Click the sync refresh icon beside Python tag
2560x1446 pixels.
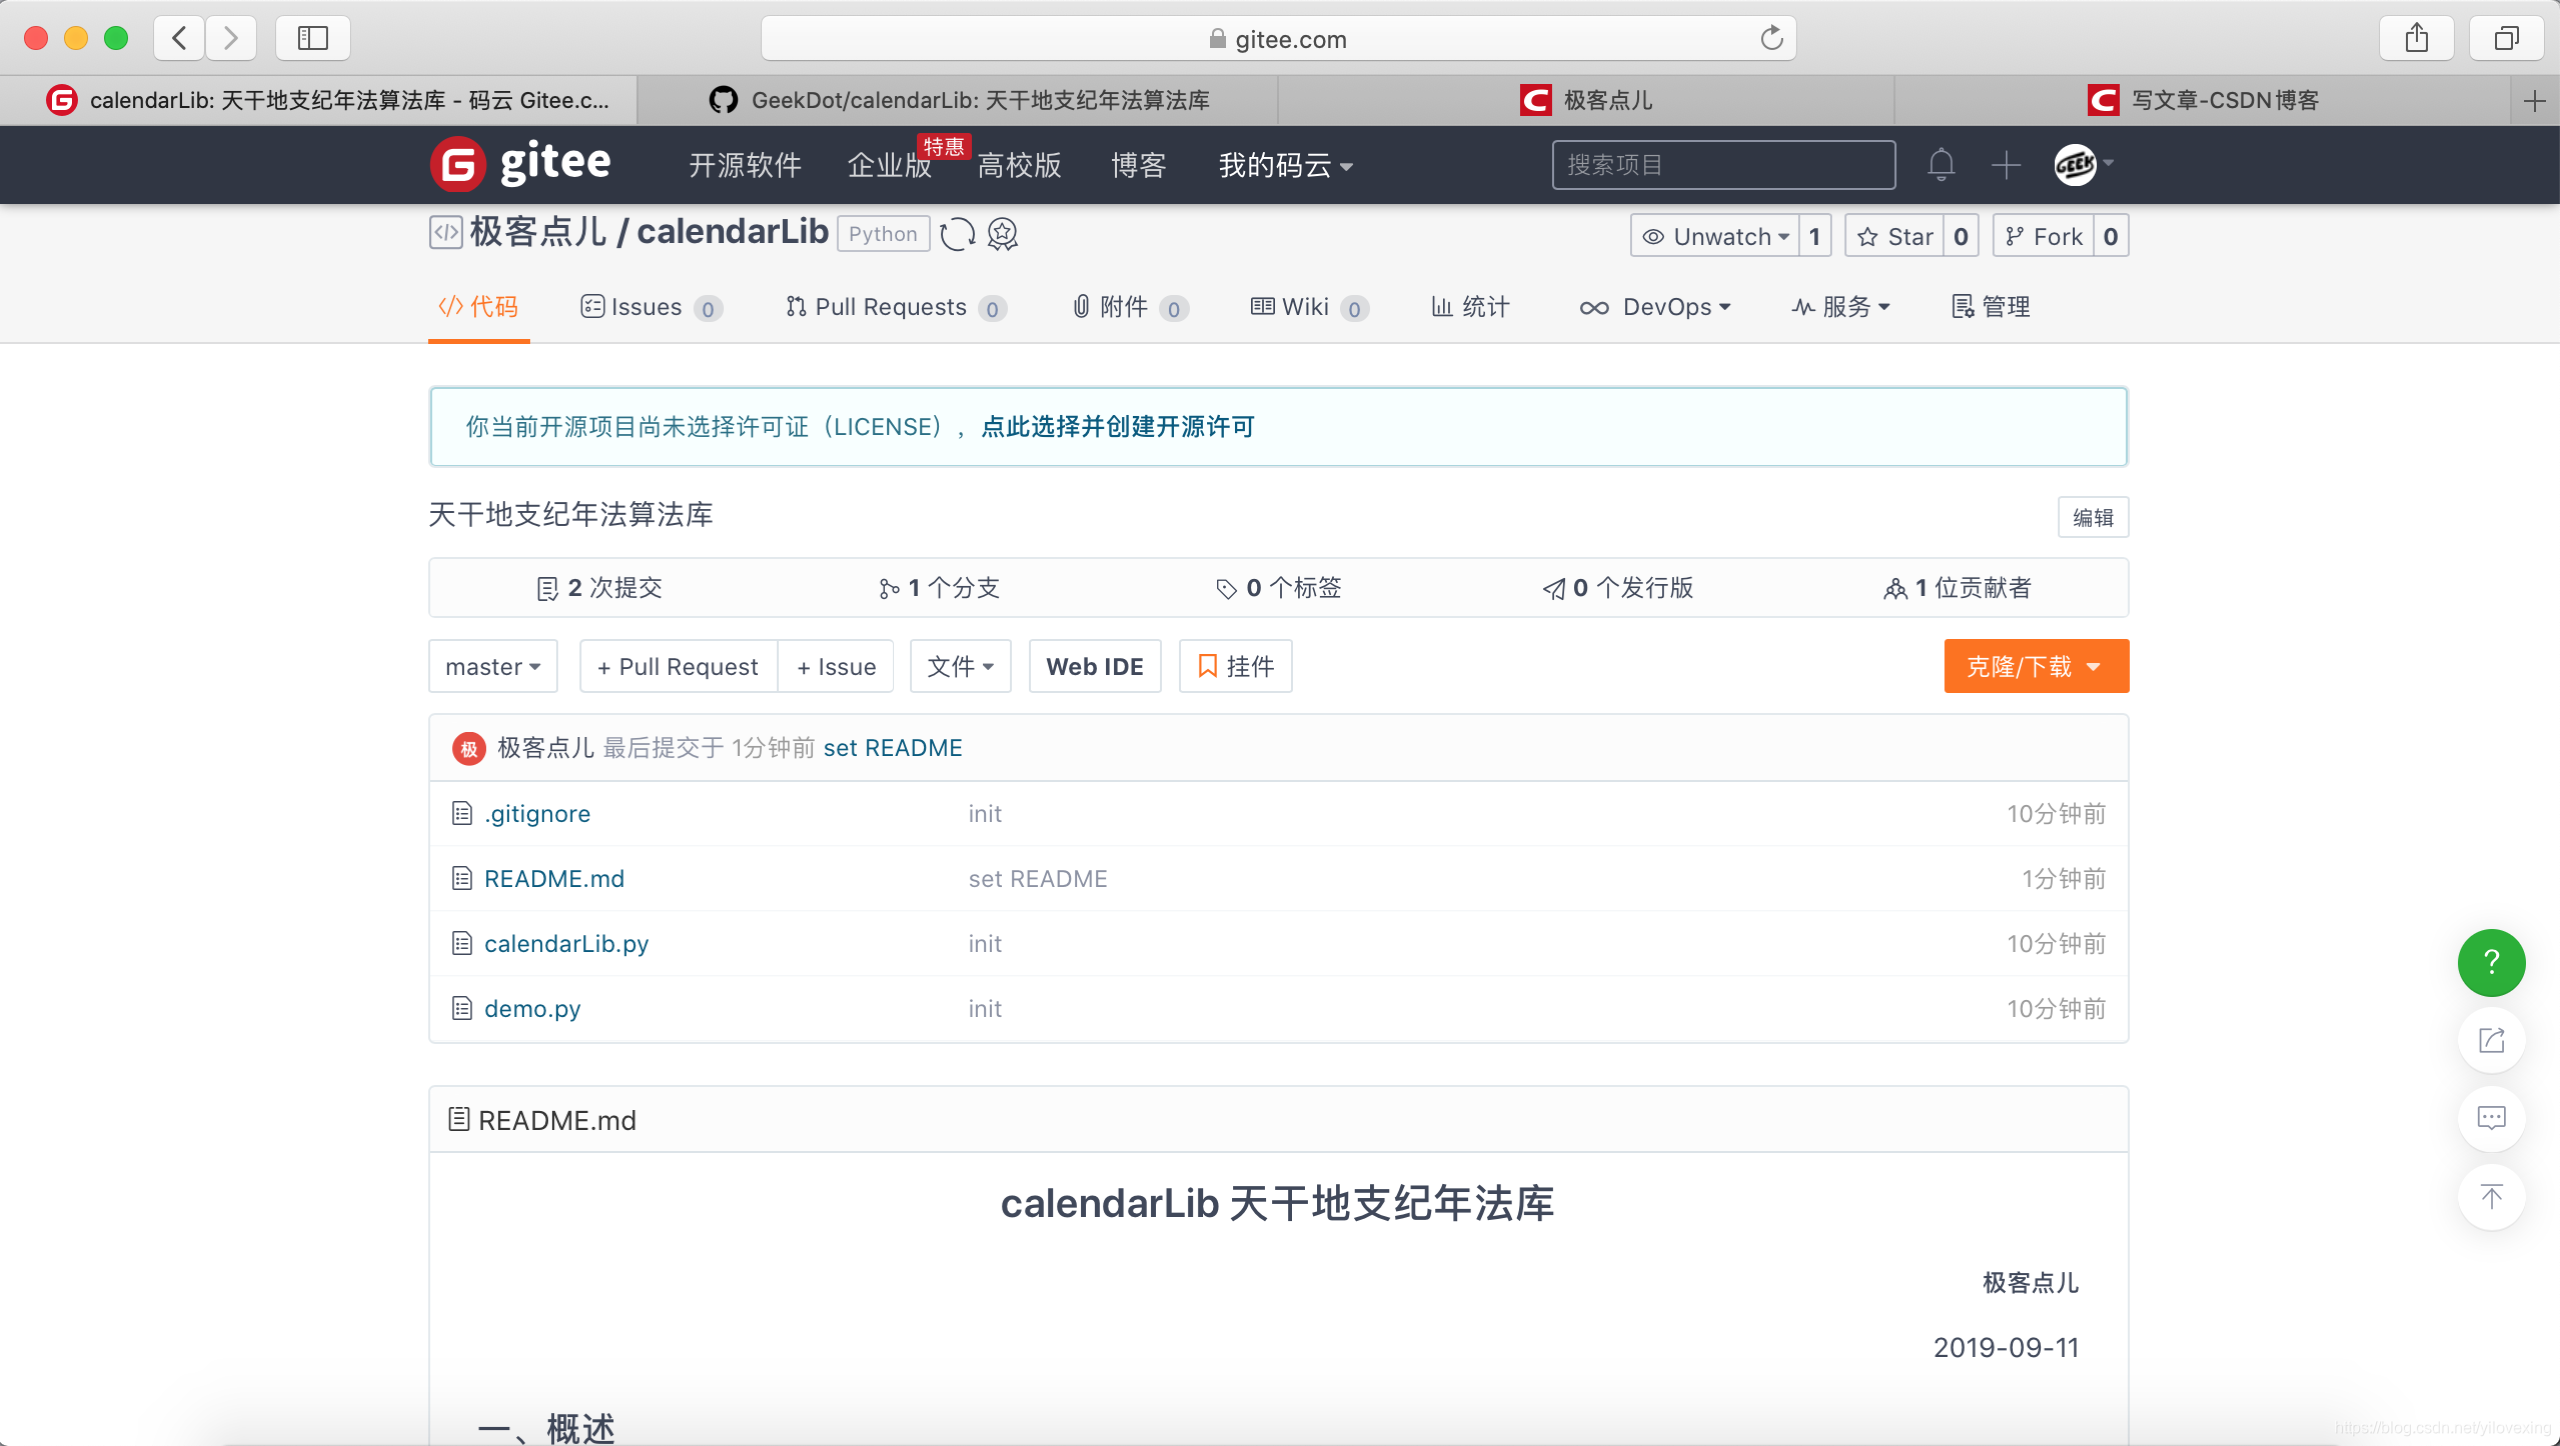(x=957, y=235)
